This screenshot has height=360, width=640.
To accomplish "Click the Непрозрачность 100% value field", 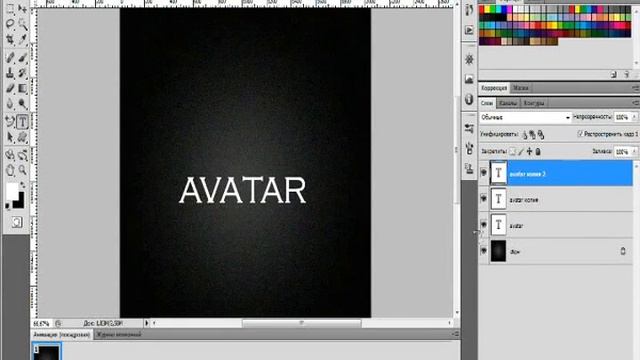I will pyautogui.click(x=622, y=117).
